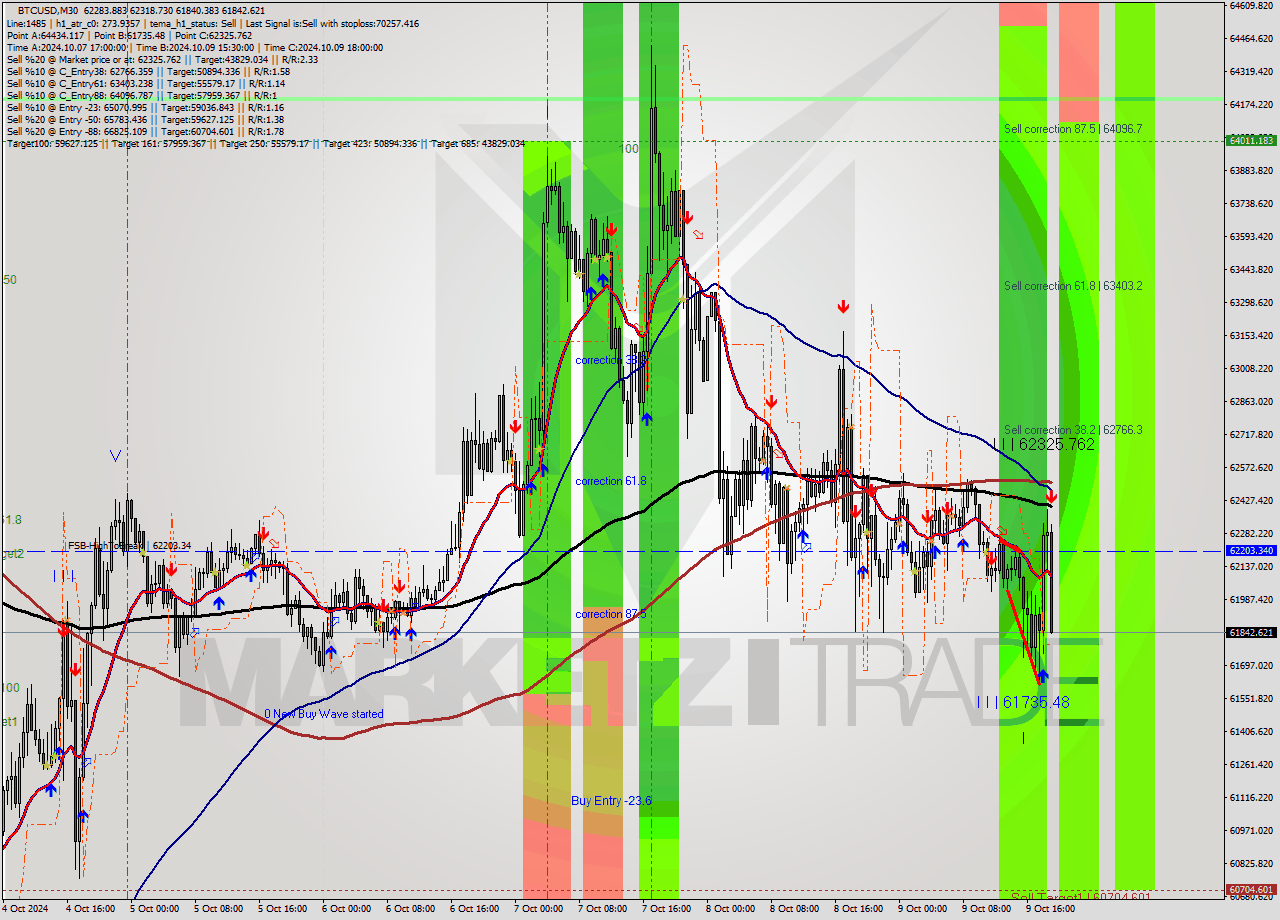This screenshot has height=920, width=1280.
Task: Click the blue up arrow above 61735.48 label
Action: (1042, 677)
